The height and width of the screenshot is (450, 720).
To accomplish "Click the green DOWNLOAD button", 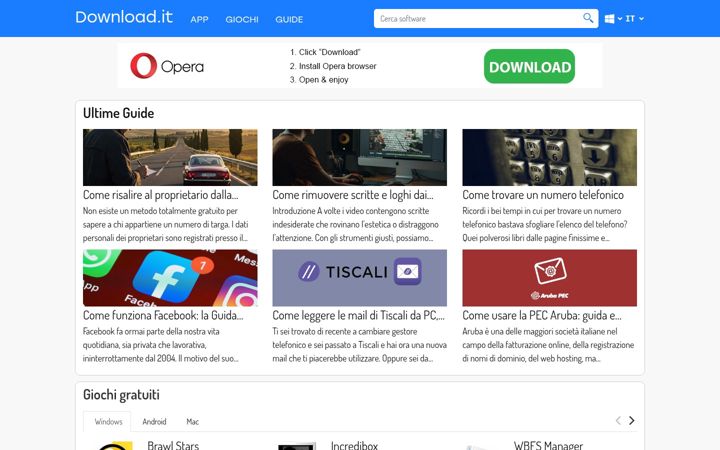I will 529,67.
